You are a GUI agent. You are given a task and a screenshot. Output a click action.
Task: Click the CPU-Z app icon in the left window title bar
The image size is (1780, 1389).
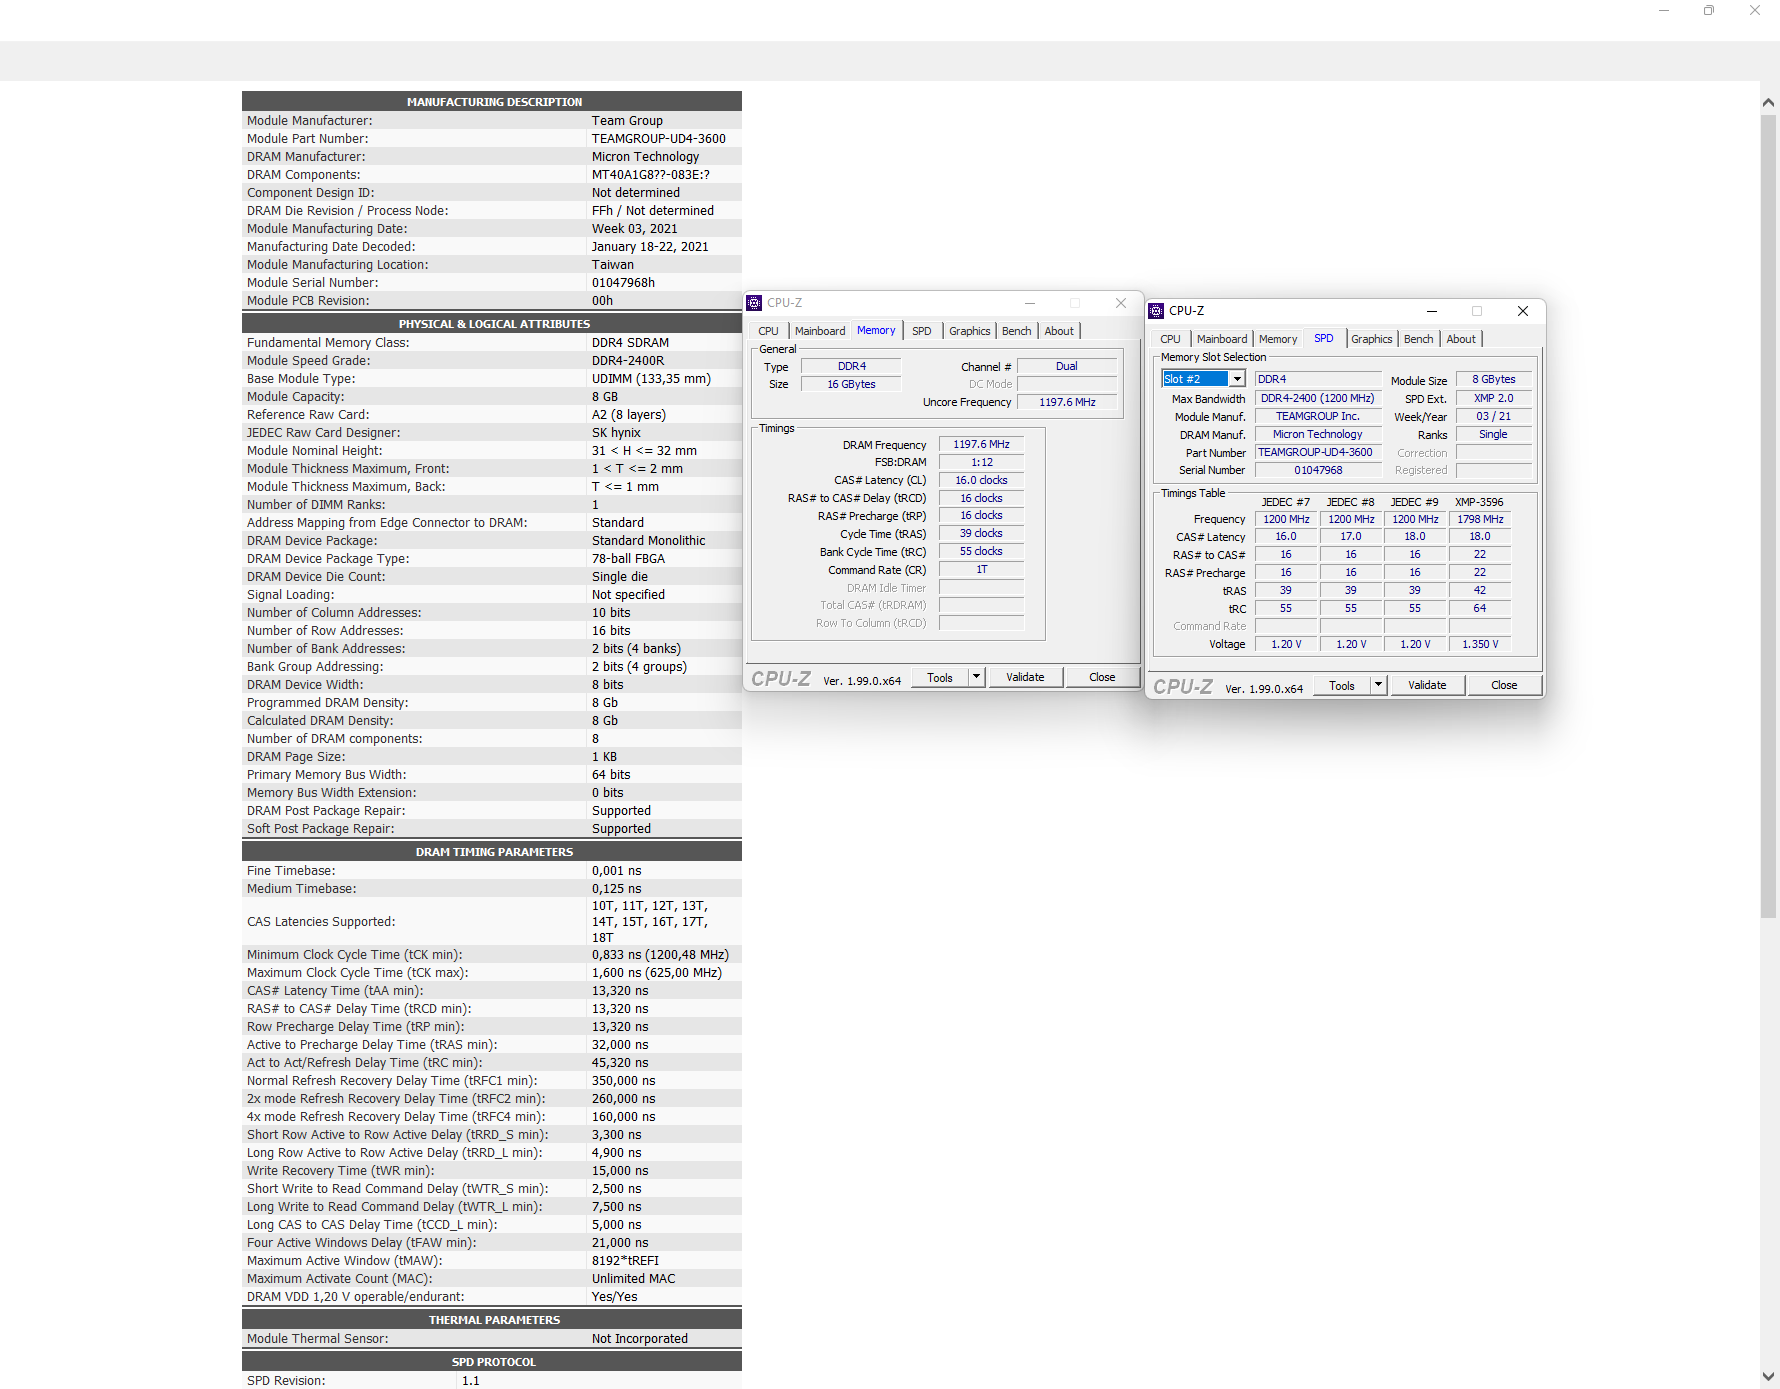tap(755, 303)
